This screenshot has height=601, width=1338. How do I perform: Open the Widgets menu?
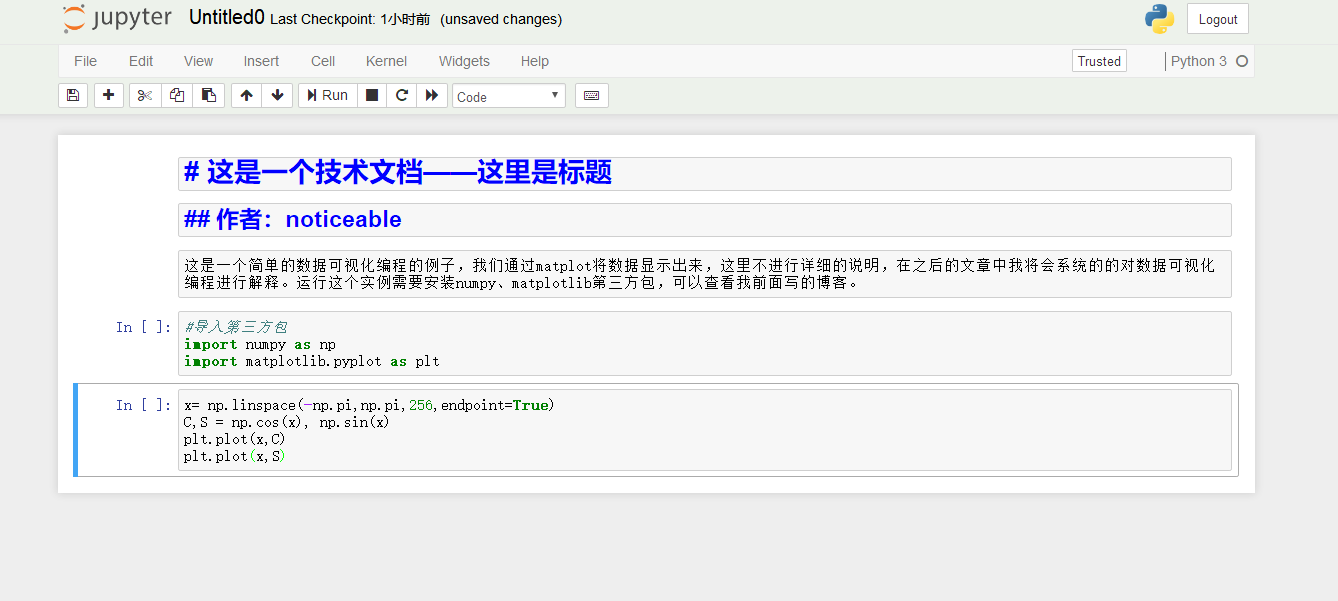tap(464, 61)
